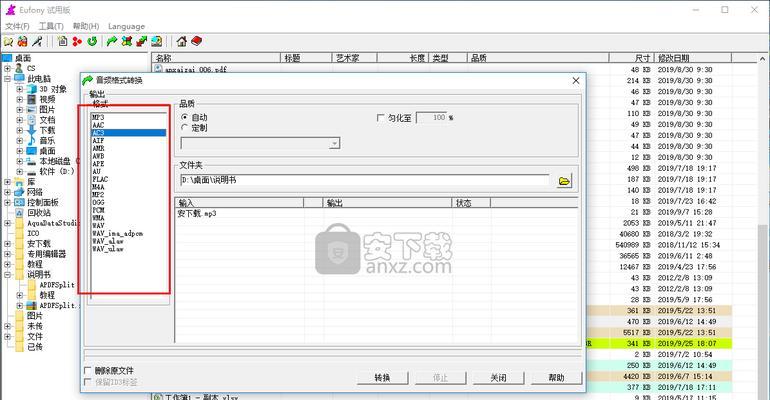Click the 状态 column header in dialog
This screenshot has height=400, width=770.
pos(470,203)
